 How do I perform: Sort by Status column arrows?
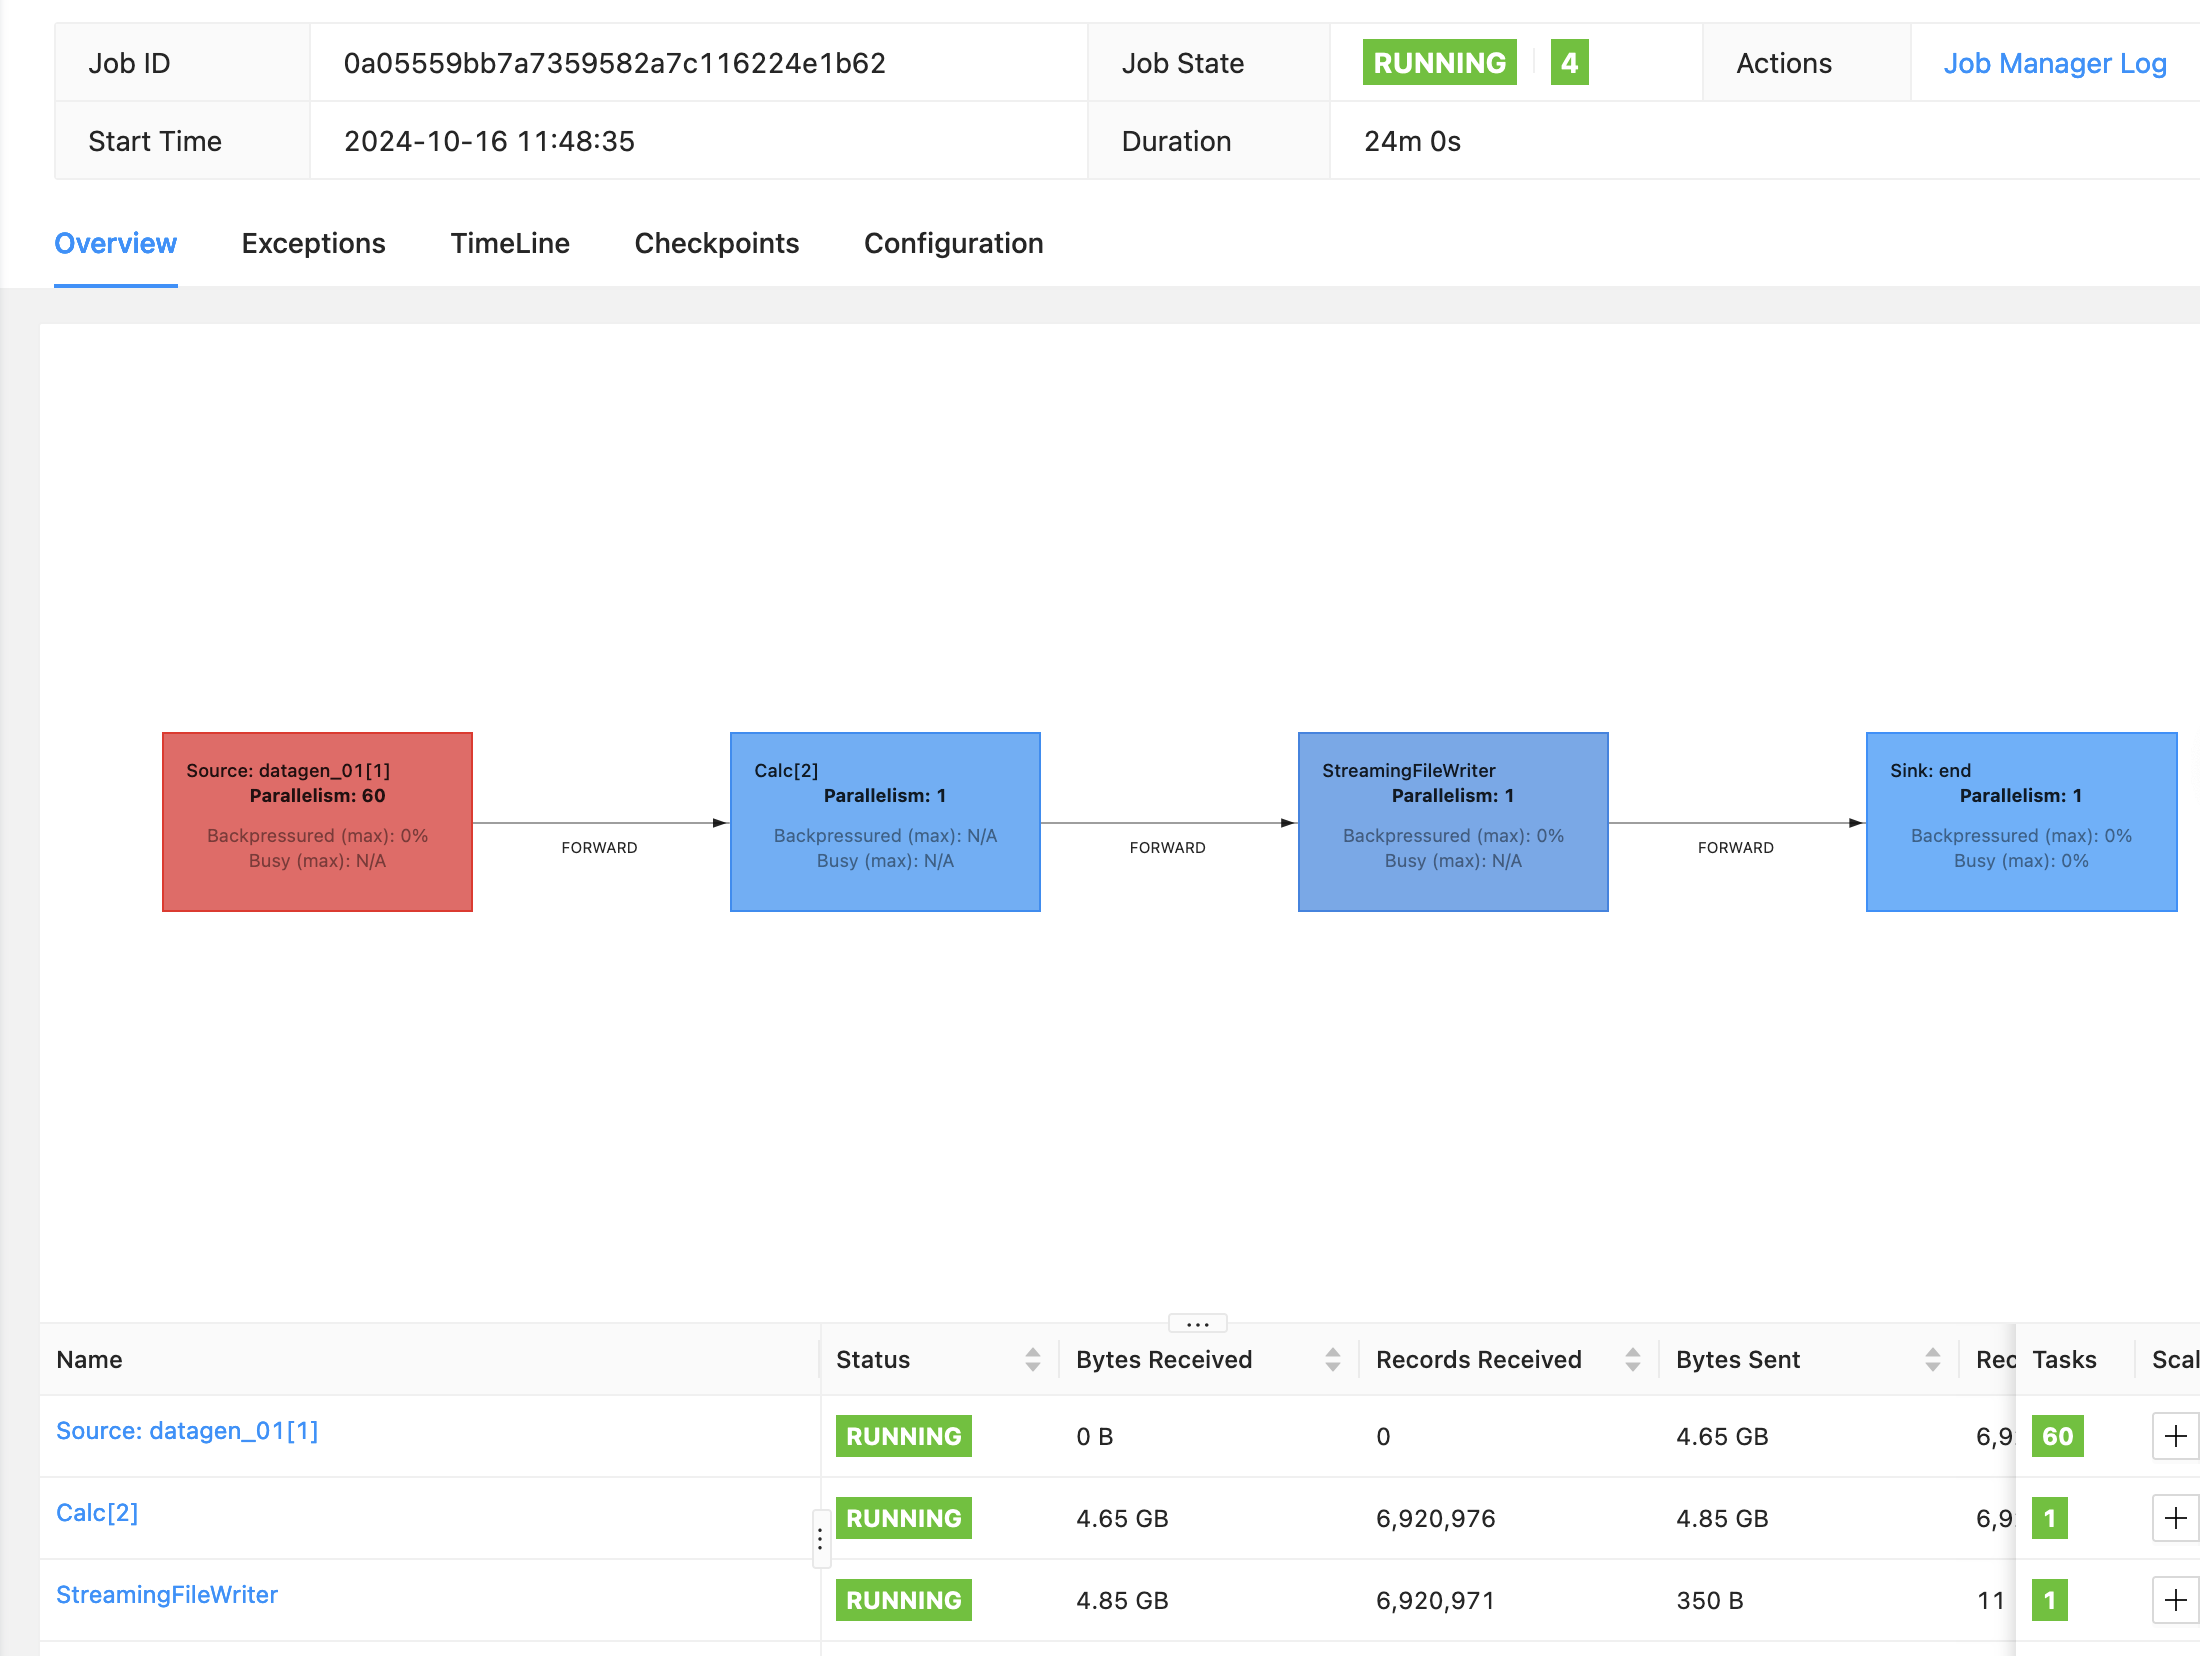[1032, 1359]
